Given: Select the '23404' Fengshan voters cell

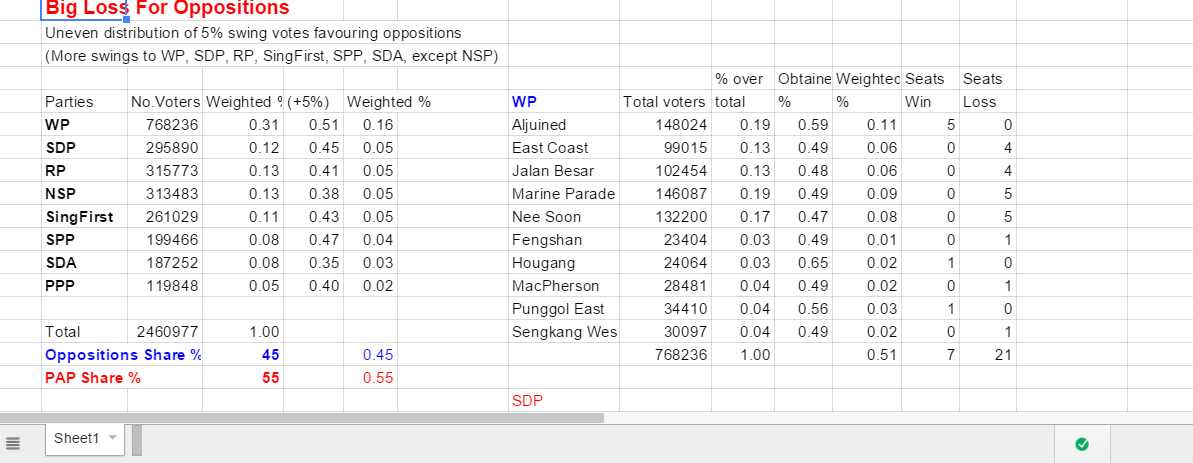Looking at the screenshot, I should 666,239.
